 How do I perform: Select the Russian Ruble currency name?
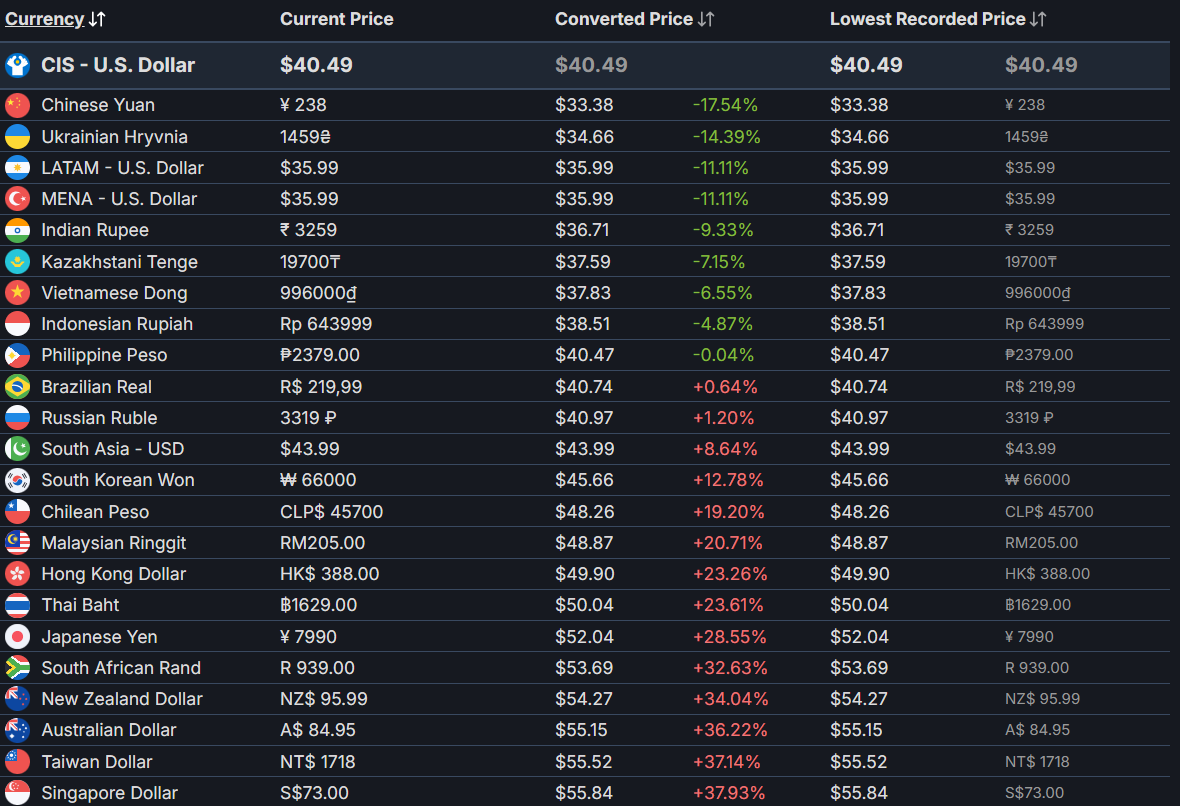coord(99,418)
